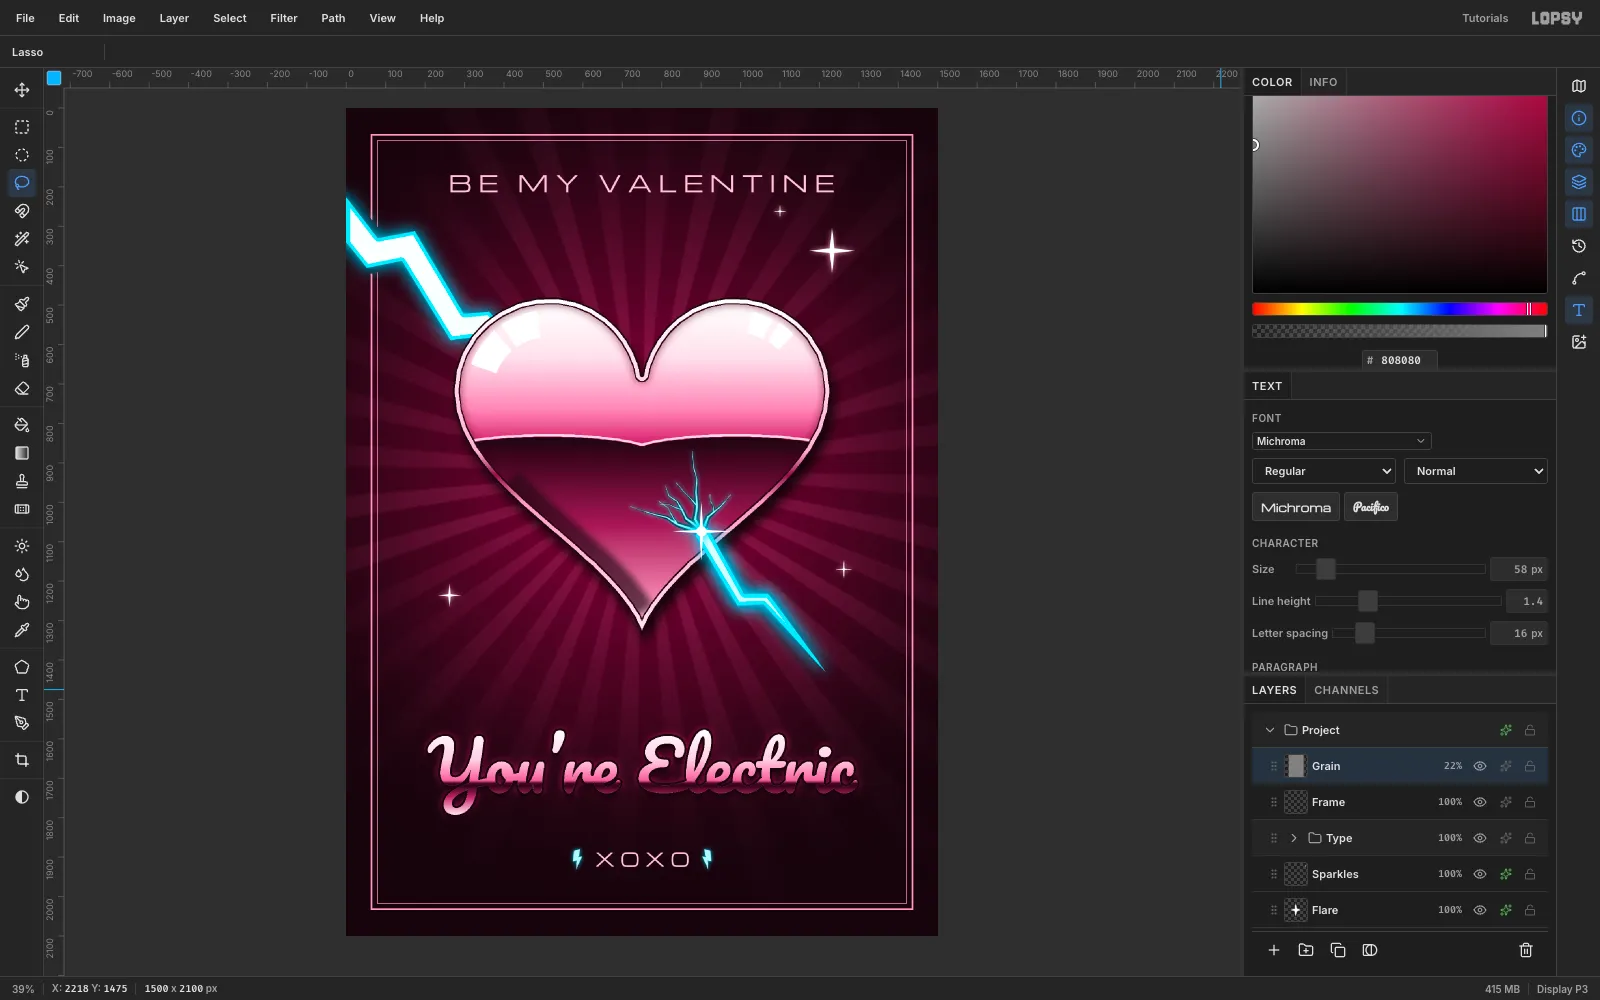Image resolution: width=1600 pixels, height=1000 pixels.
Task: Collapse the Project group
Action: click(x=1270, y=730)
